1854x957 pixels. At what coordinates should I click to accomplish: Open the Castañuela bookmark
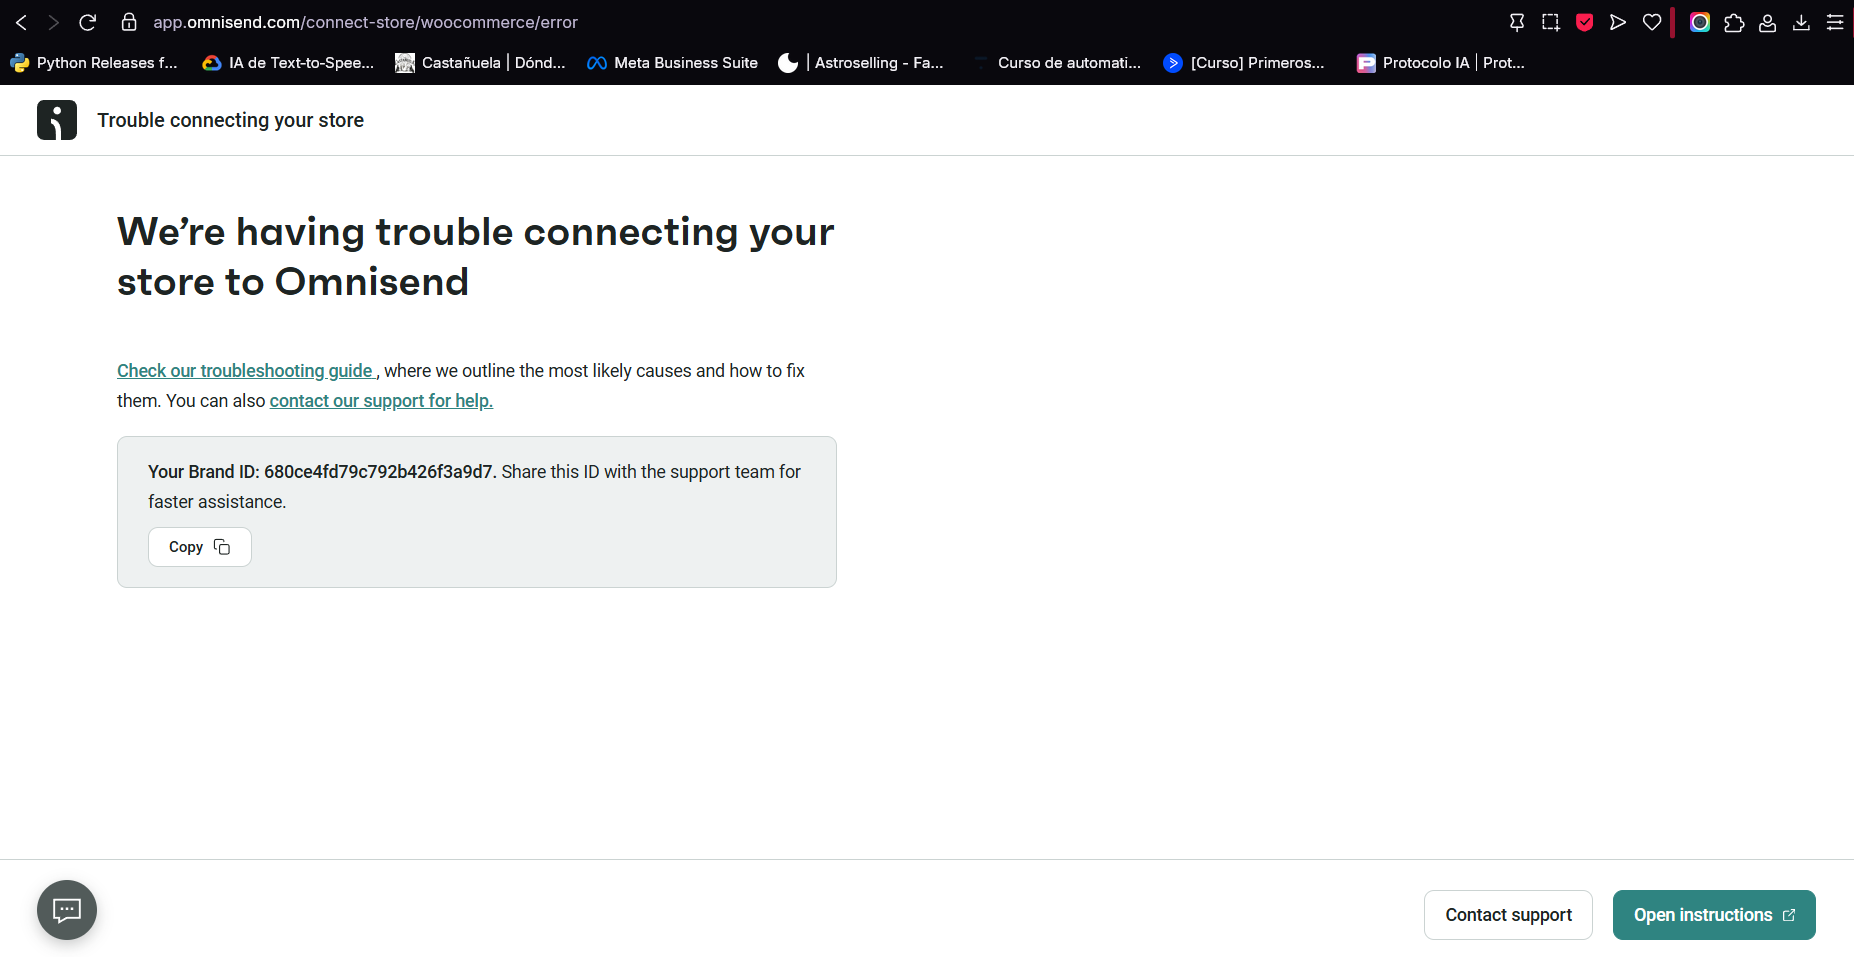[480, 63]
